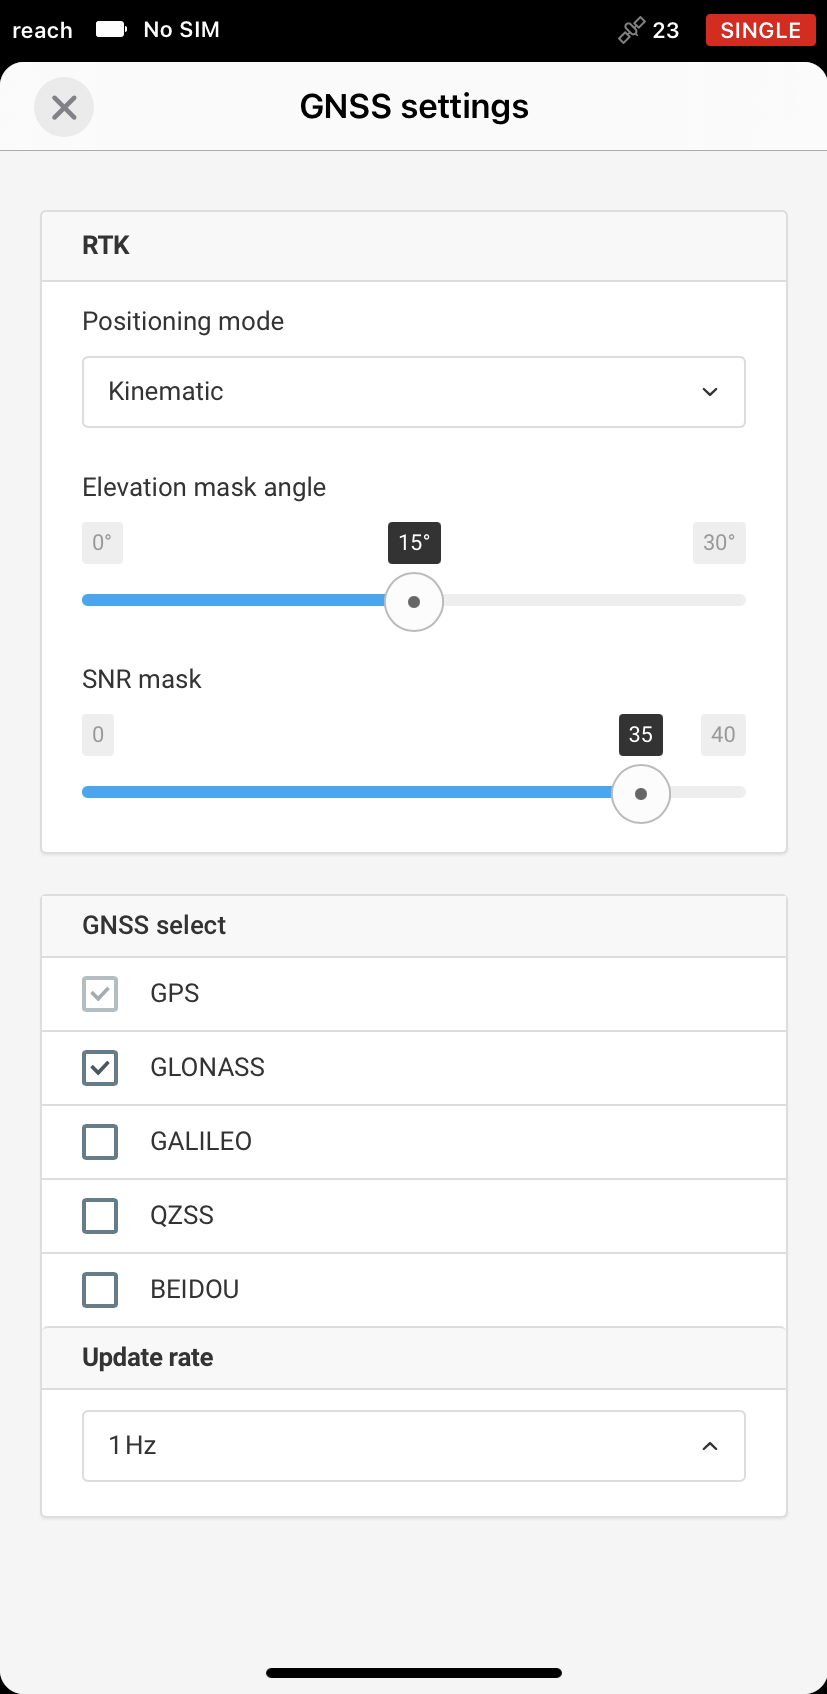Click the SNR mask 0 minimum label
Image resolution: width=827 pixels, height=1694 pixels.
pyautogui.click(x=98, y=735)
